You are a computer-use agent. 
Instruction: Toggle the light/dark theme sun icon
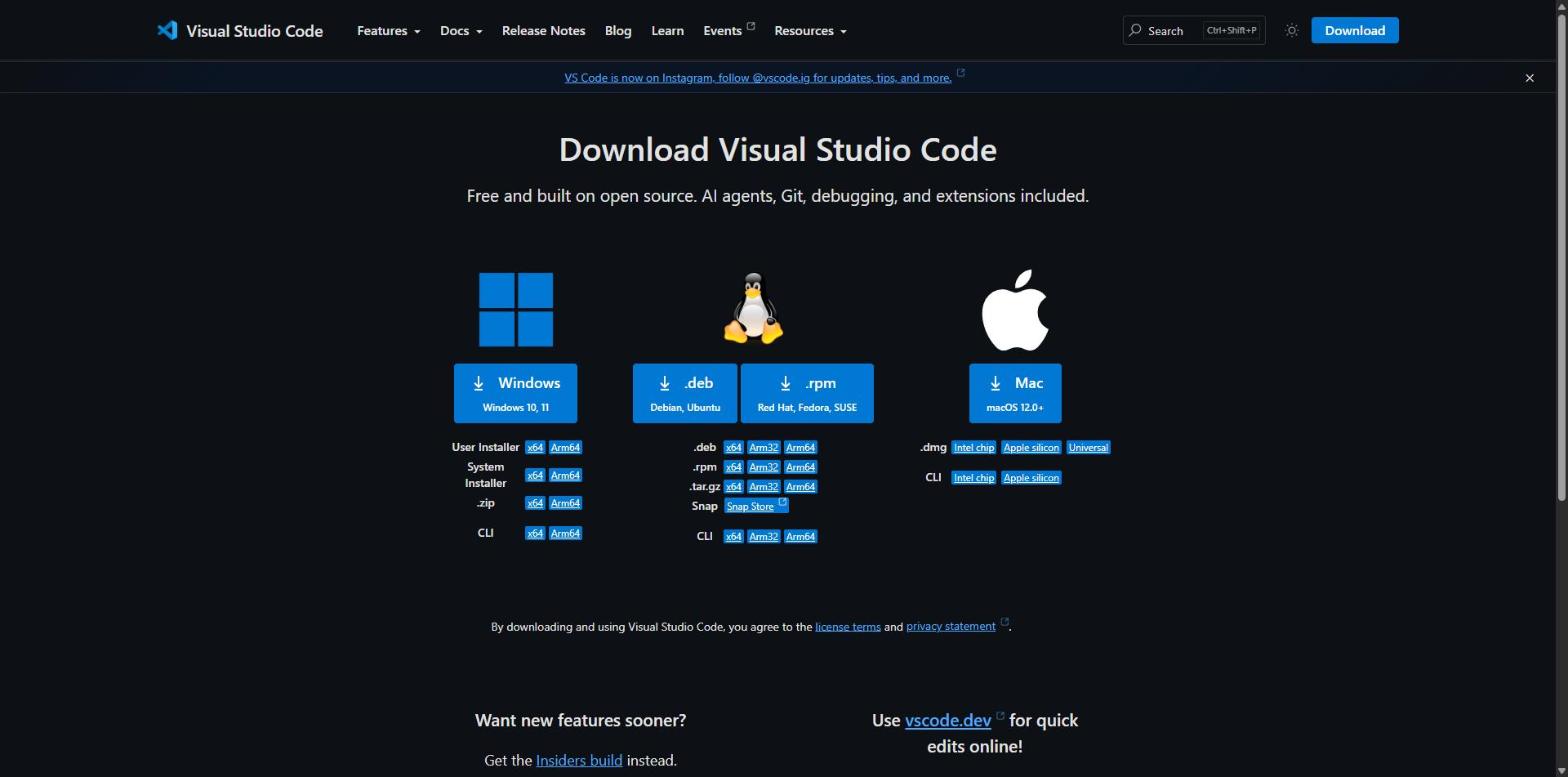tap(1292, 31)
